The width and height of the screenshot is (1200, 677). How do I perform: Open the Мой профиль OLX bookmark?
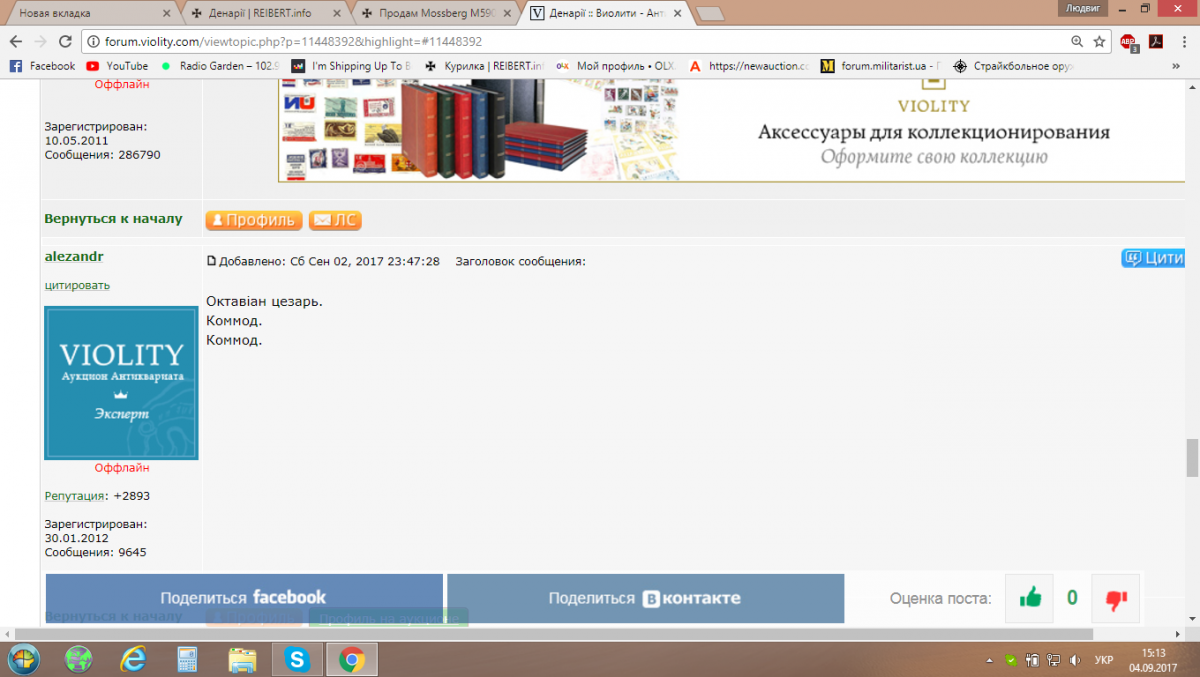616,66
